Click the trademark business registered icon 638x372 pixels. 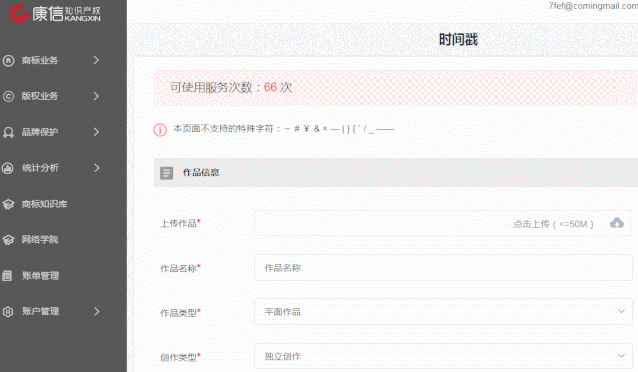8,61
